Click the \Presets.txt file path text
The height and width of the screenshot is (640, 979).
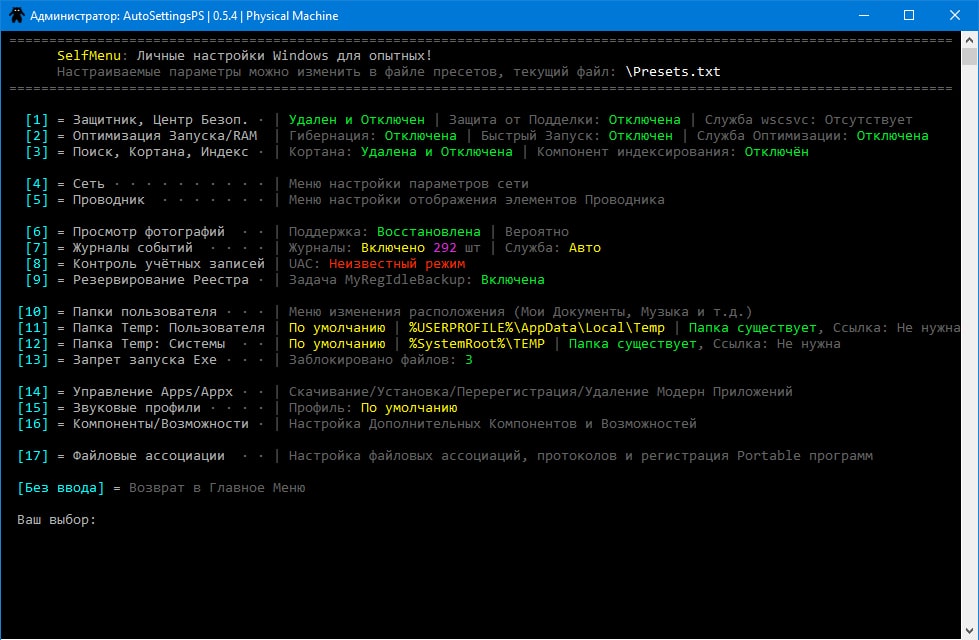point(672,72)
